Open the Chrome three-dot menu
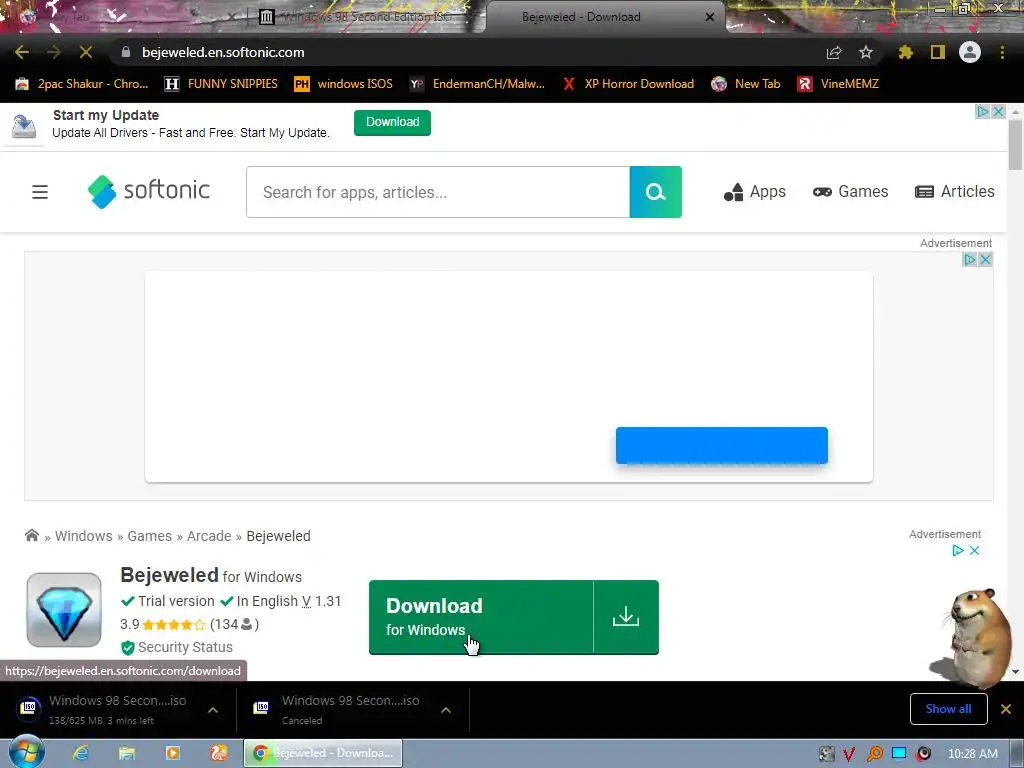The height and width of the screenshot is (768, 1024). pyautogui.click(x=1002, y=52)
